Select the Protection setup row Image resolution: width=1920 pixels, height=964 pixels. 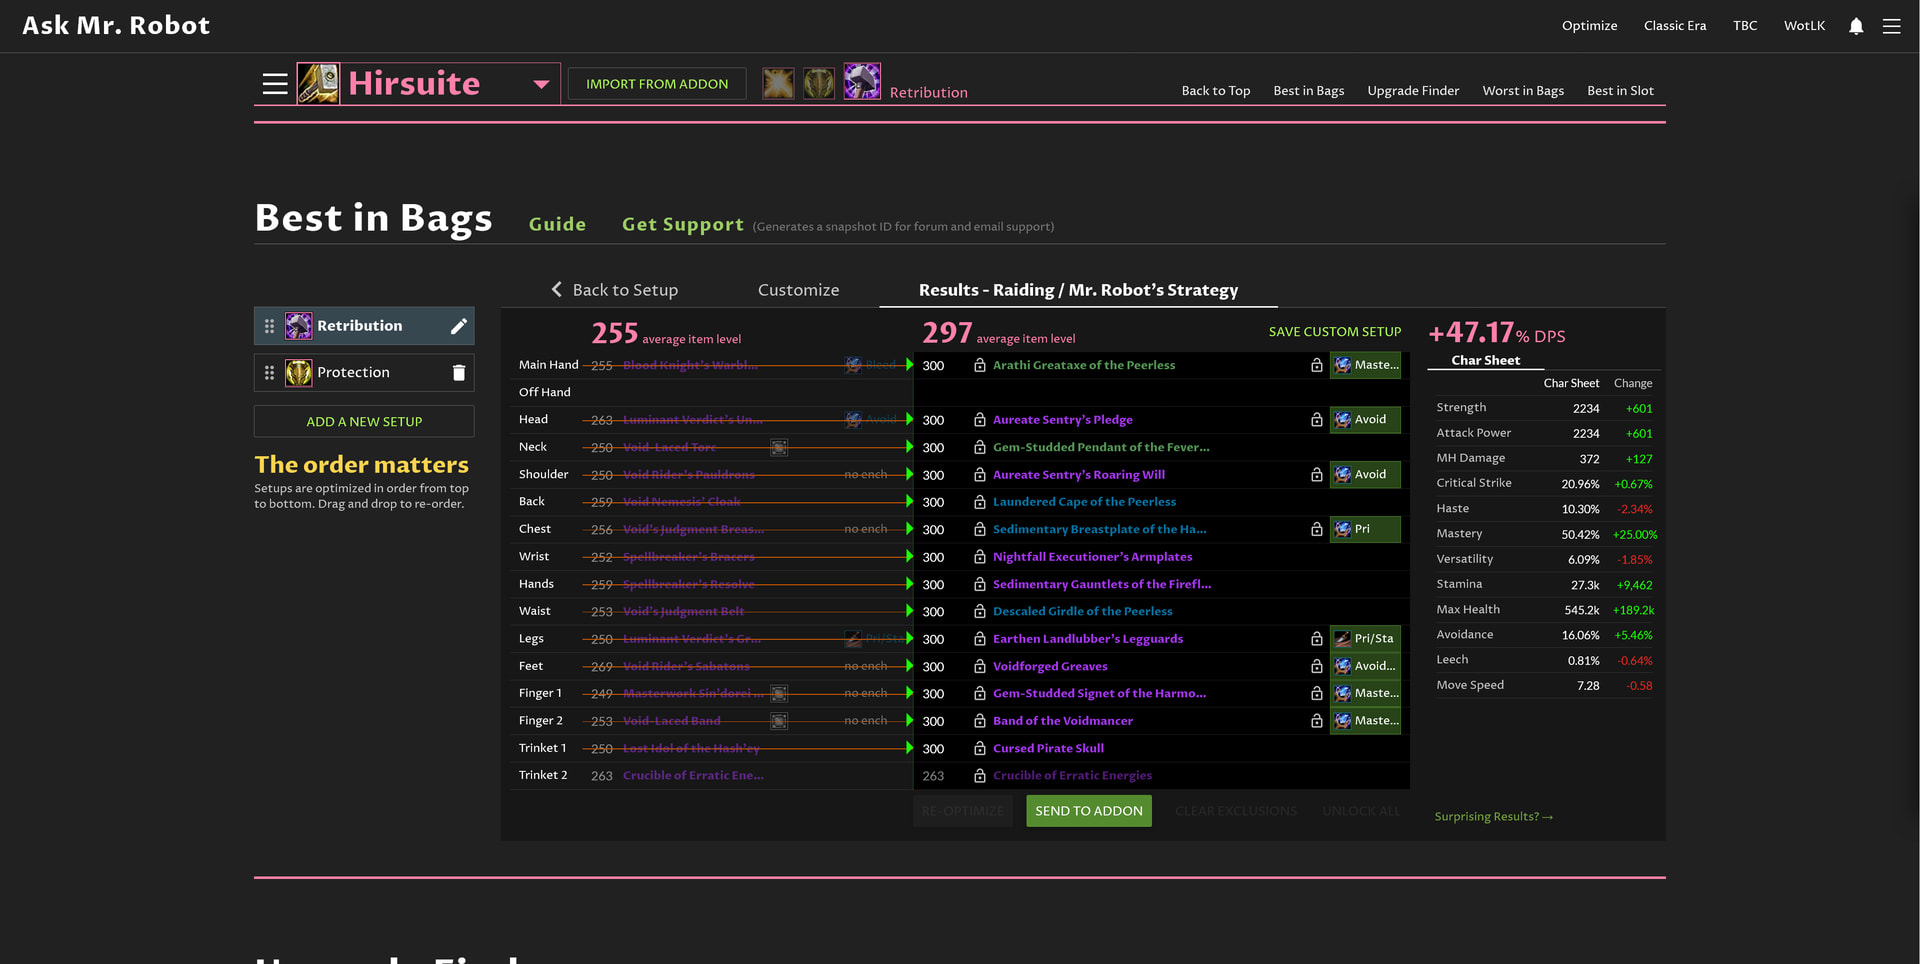[364, 373]
